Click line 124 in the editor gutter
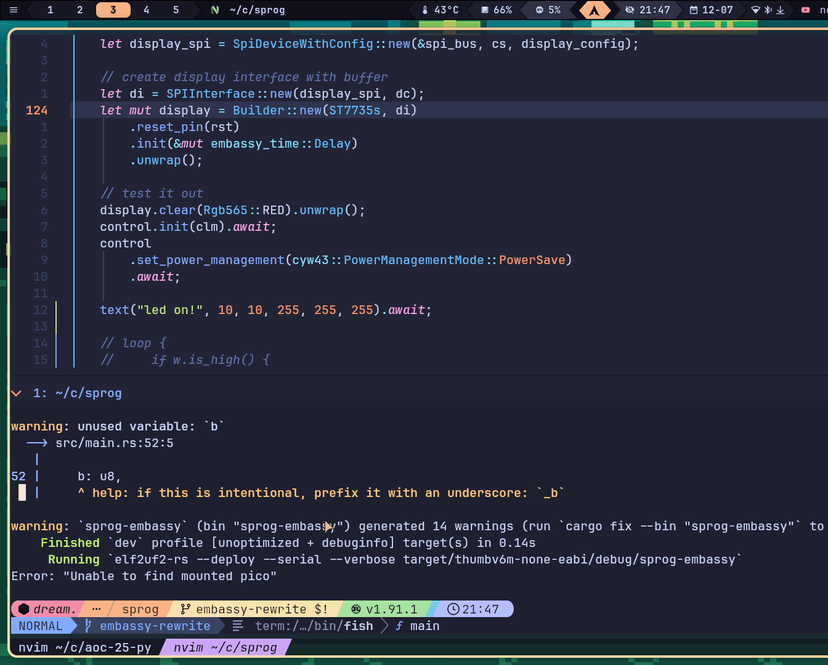The width and height of the screenshot is (828, 665). pos(36,110)
